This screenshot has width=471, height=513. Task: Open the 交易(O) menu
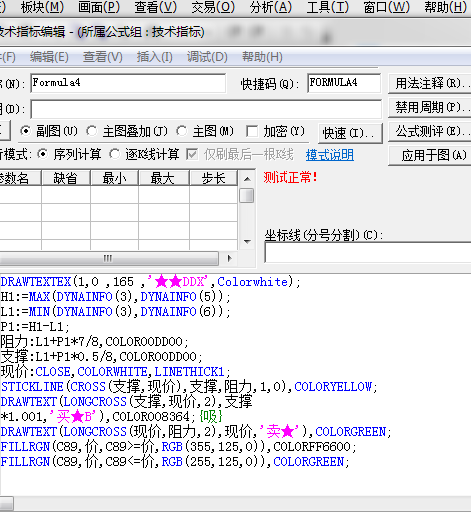213,7
